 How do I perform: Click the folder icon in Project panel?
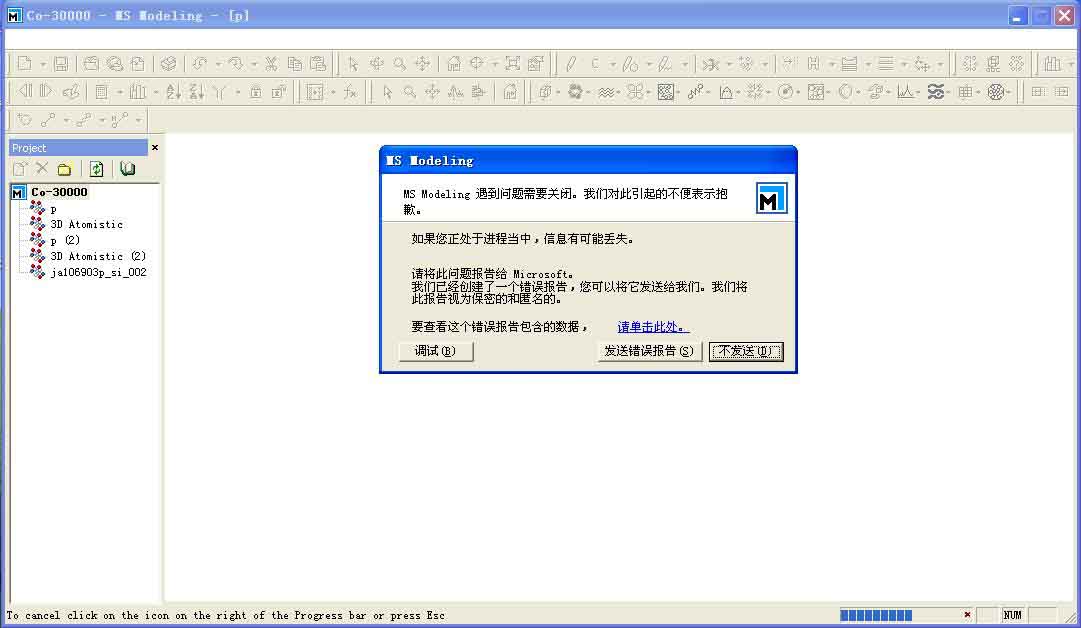click(64, 169)
